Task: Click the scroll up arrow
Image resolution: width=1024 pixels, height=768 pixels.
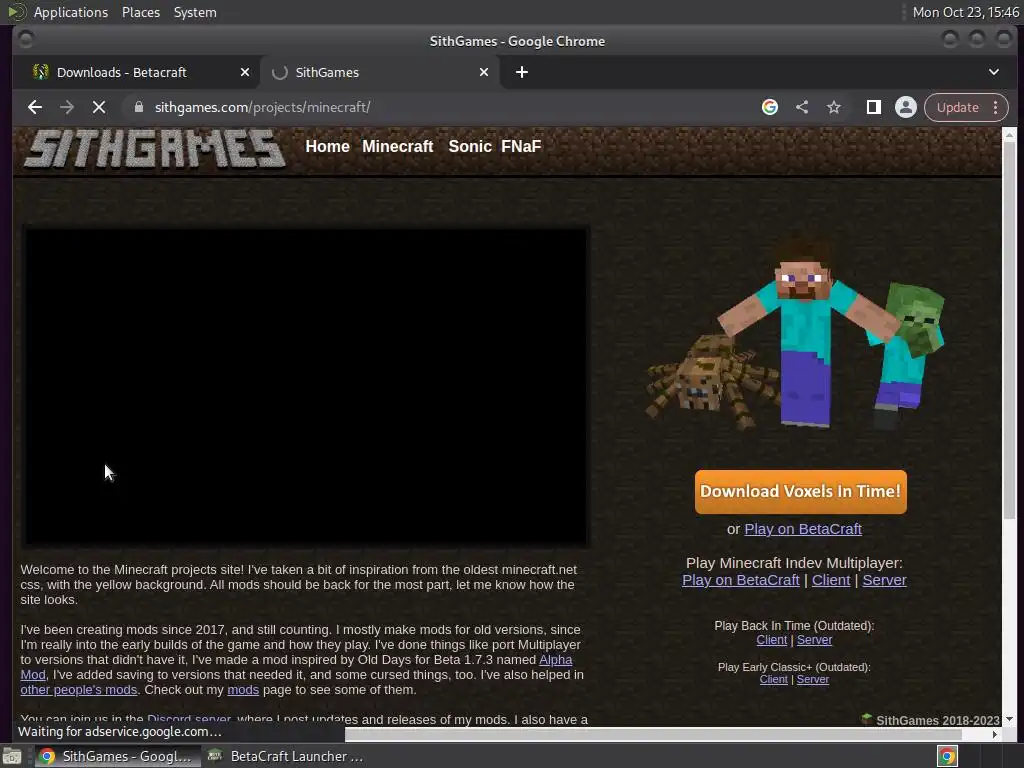Action: pos(1009,135)
